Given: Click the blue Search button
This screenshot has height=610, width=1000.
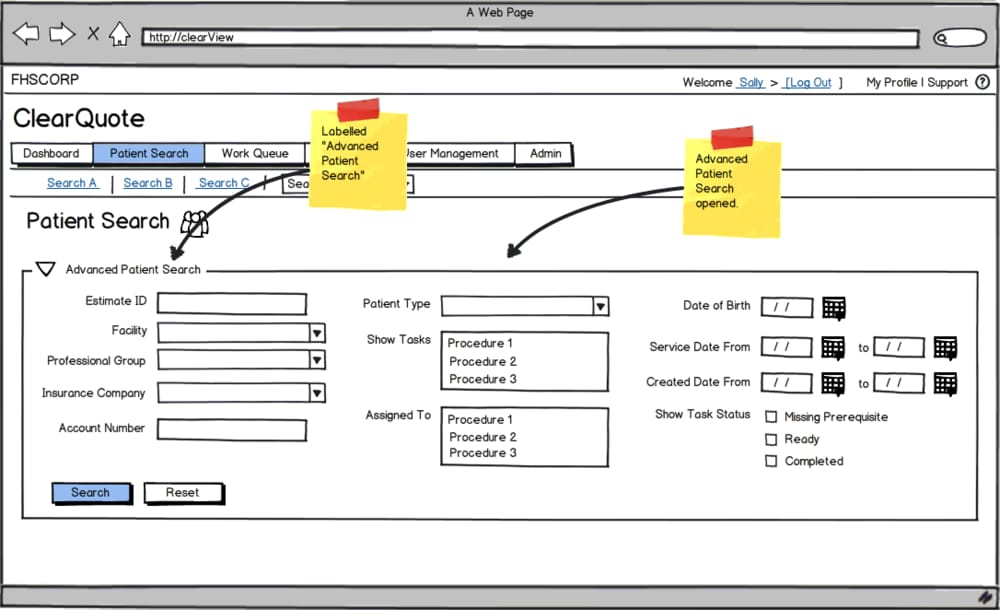Looking at the screenshot, I should tap(91, 493).
